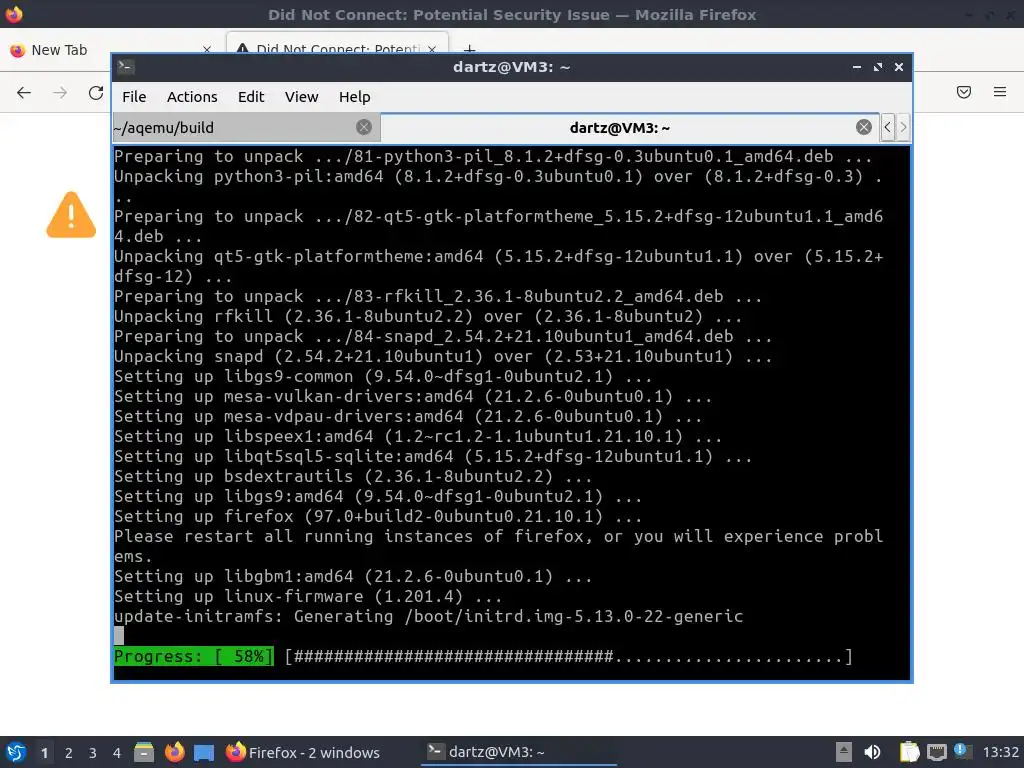Open the Actions menu in terminal

point(192,97)
